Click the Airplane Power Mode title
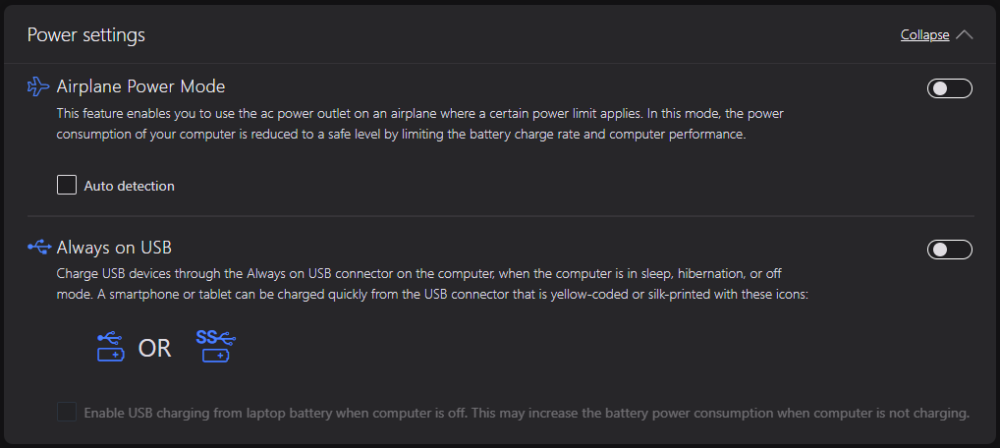 [141, 87]
